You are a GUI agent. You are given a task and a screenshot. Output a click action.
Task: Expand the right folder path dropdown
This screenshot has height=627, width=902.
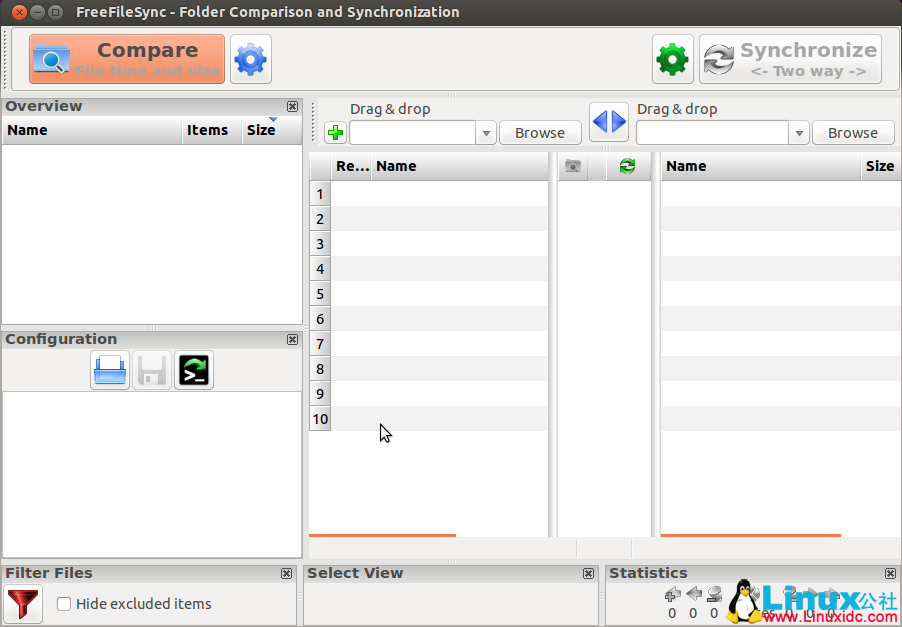point(799,133)
